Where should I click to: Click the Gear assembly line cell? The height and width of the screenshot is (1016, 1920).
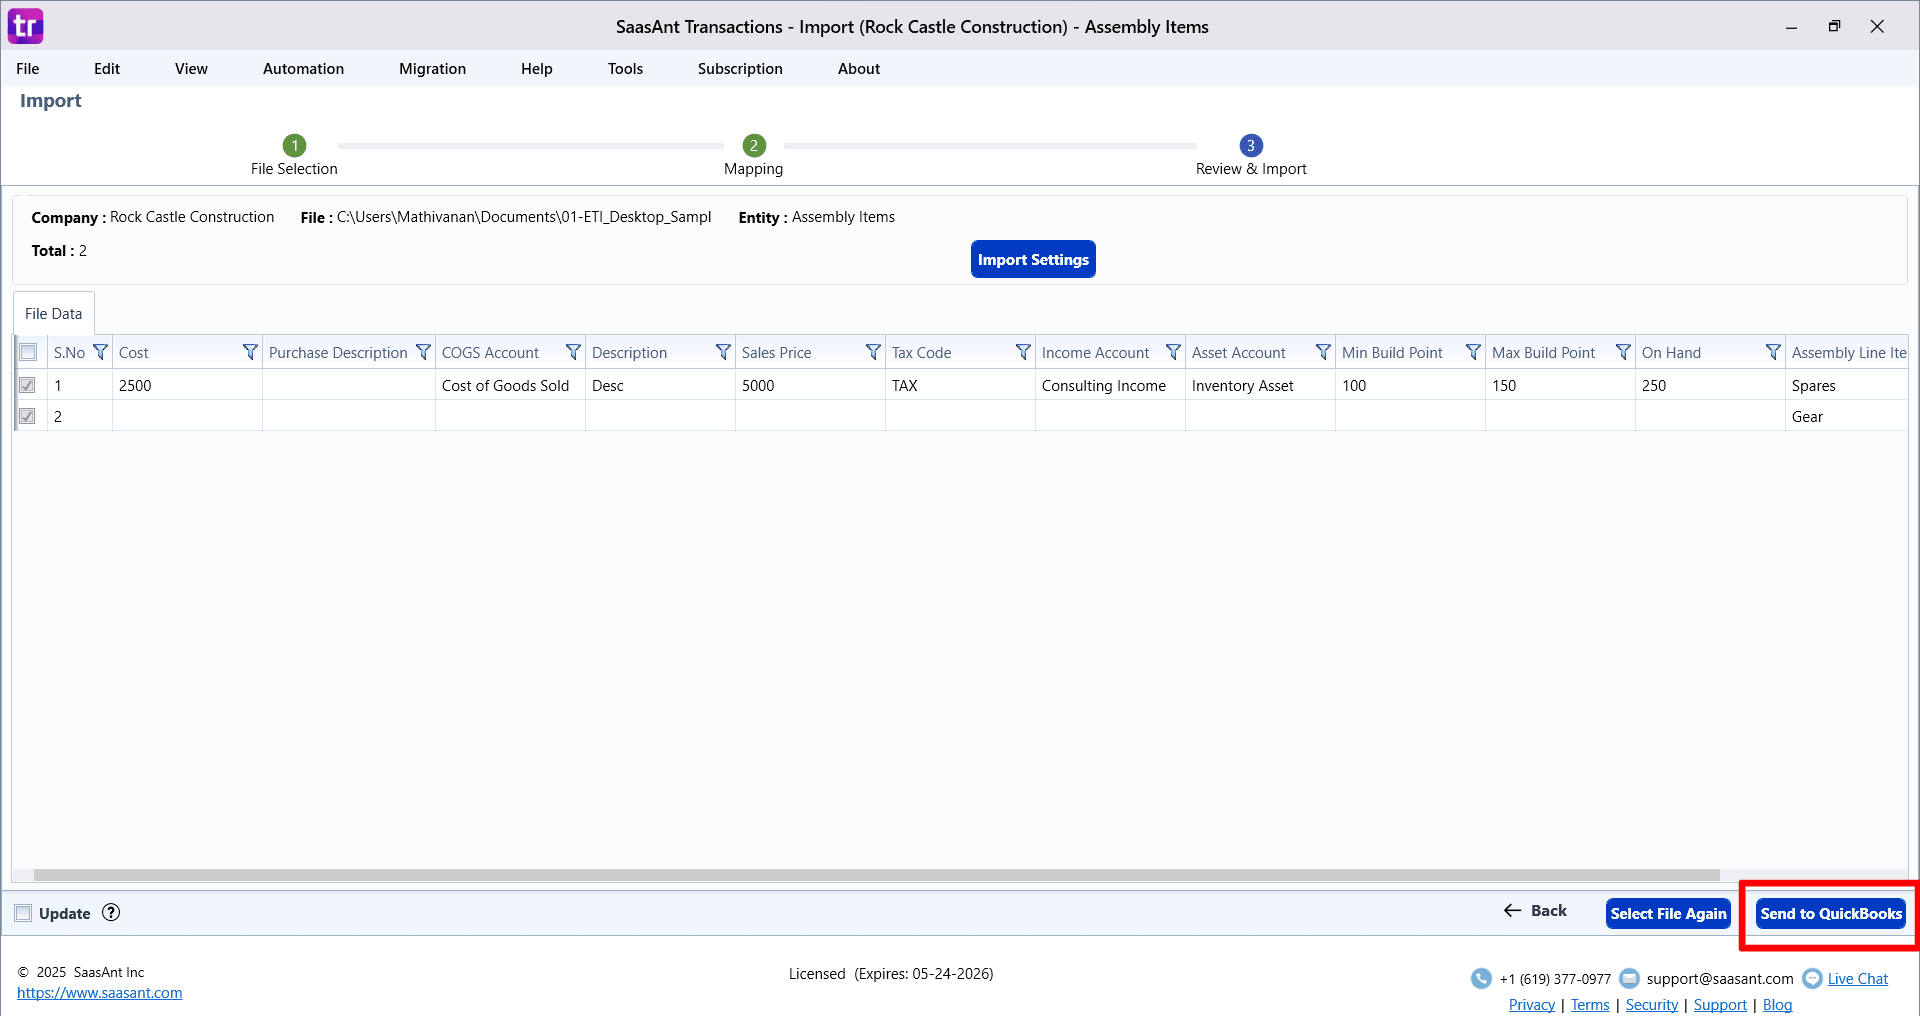click(x=1847, y=416)
